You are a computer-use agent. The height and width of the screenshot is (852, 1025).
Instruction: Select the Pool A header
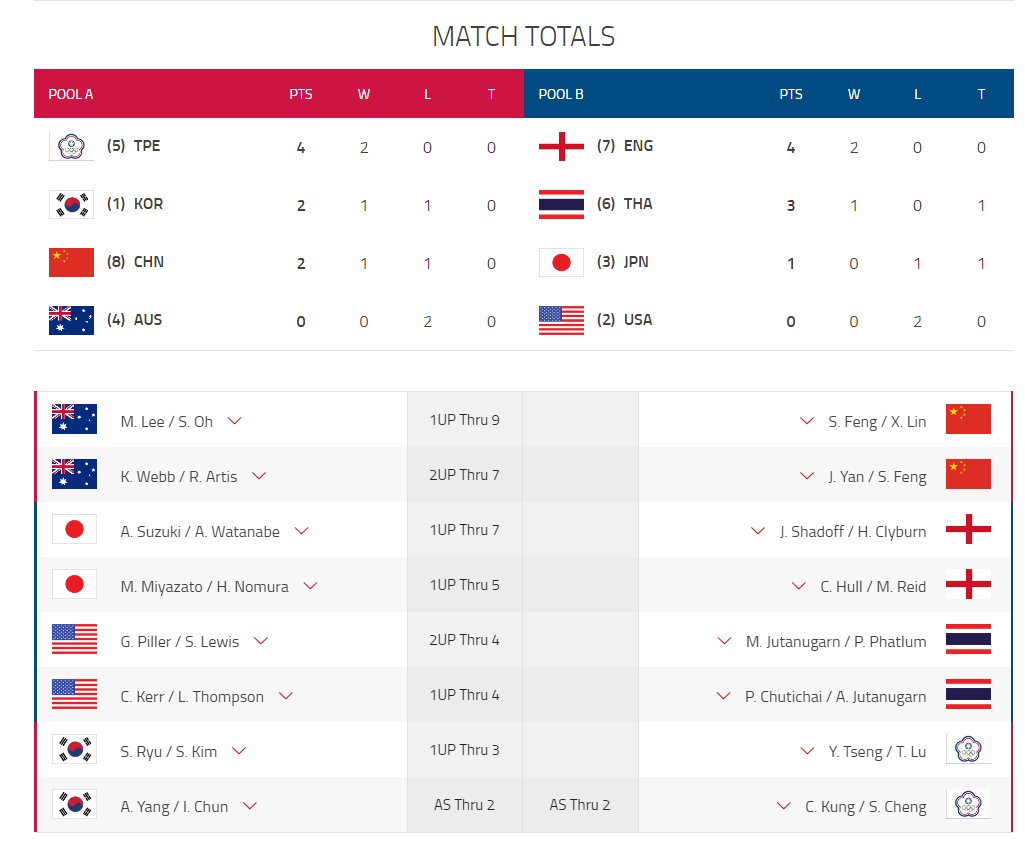[71, 95]
